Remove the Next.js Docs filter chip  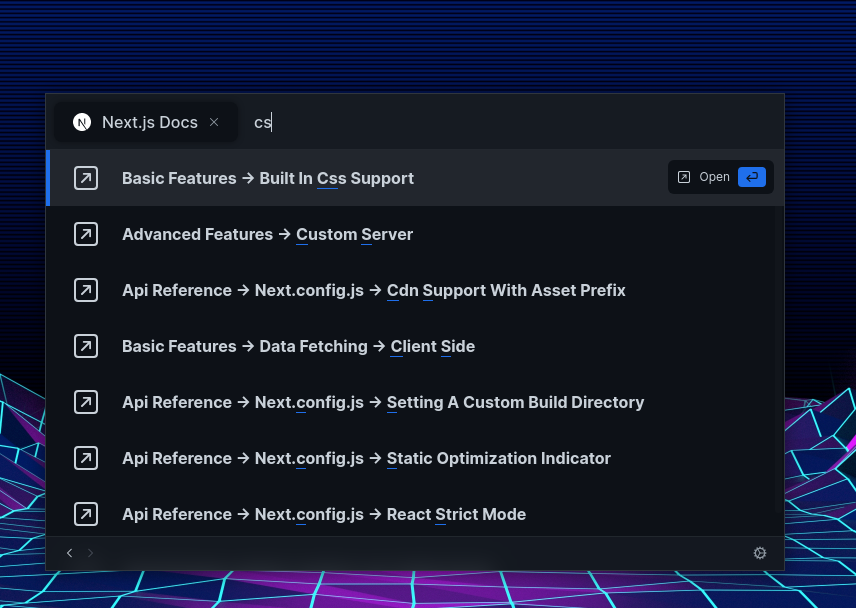click(214, 122)
